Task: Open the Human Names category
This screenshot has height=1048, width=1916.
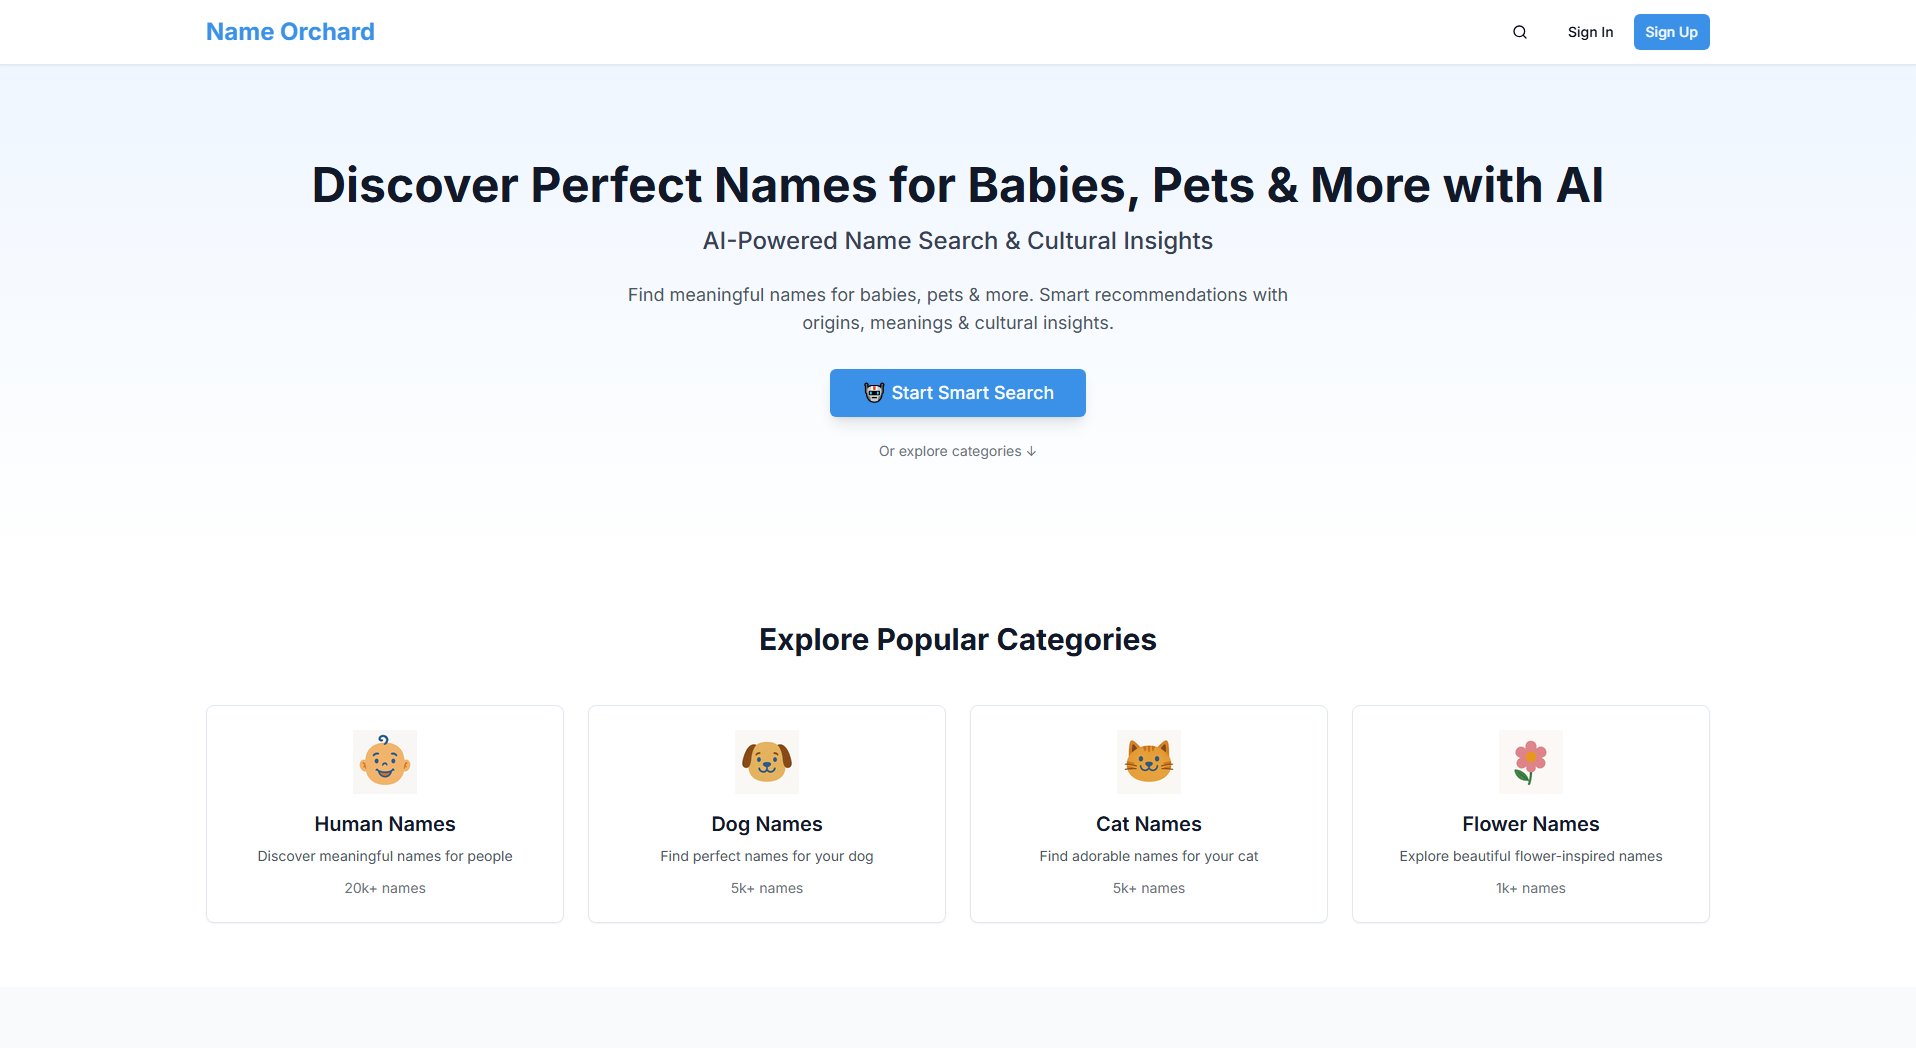Action: point(384,813)
